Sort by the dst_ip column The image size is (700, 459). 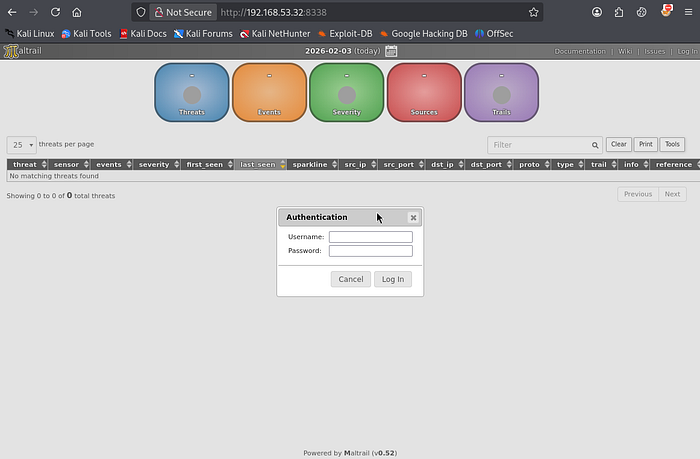pyautogui.click(x=445, y=164)
